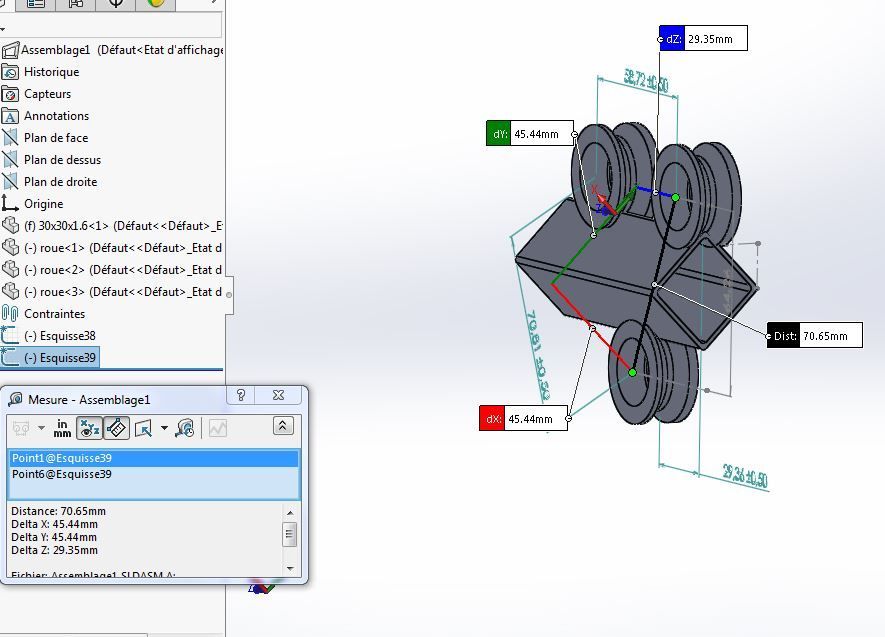Screen dimensions: 885x637
Task: Select the Capteurs folder
Action: (47, 94)
